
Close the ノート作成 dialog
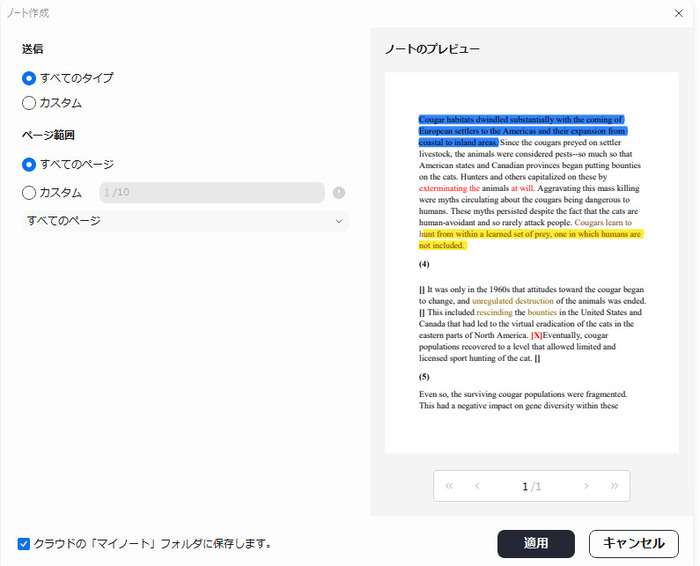pos(680,13)
